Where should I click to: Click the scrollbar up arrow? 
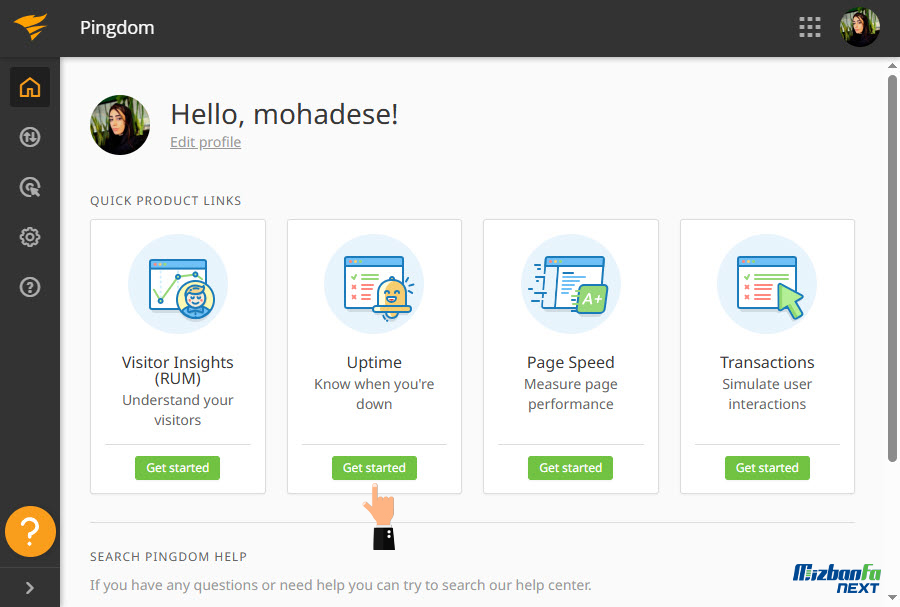(x=892, y=65)
